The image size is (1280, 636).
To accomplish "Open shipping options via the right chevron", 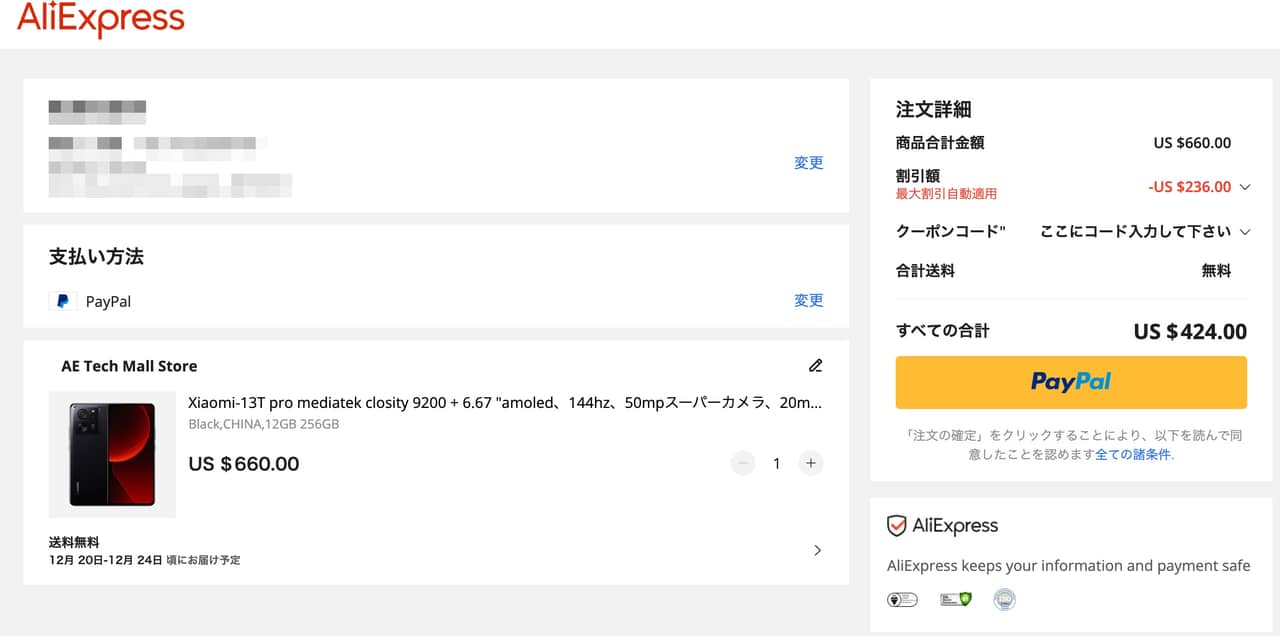I will pos(817,550).
